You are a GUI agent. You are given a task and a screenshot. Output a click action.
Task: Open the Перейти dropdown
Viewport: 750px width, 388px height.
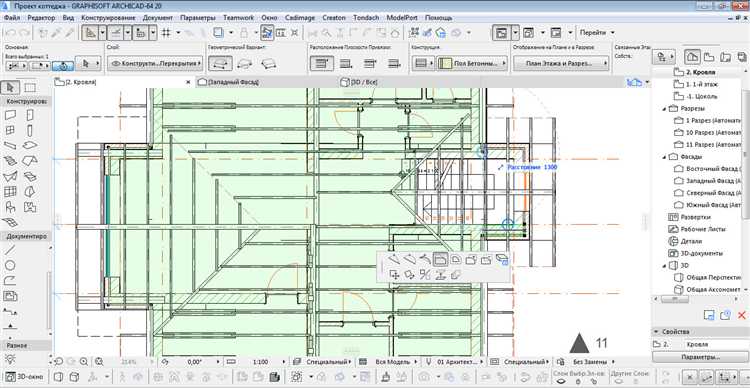(597, 33)
